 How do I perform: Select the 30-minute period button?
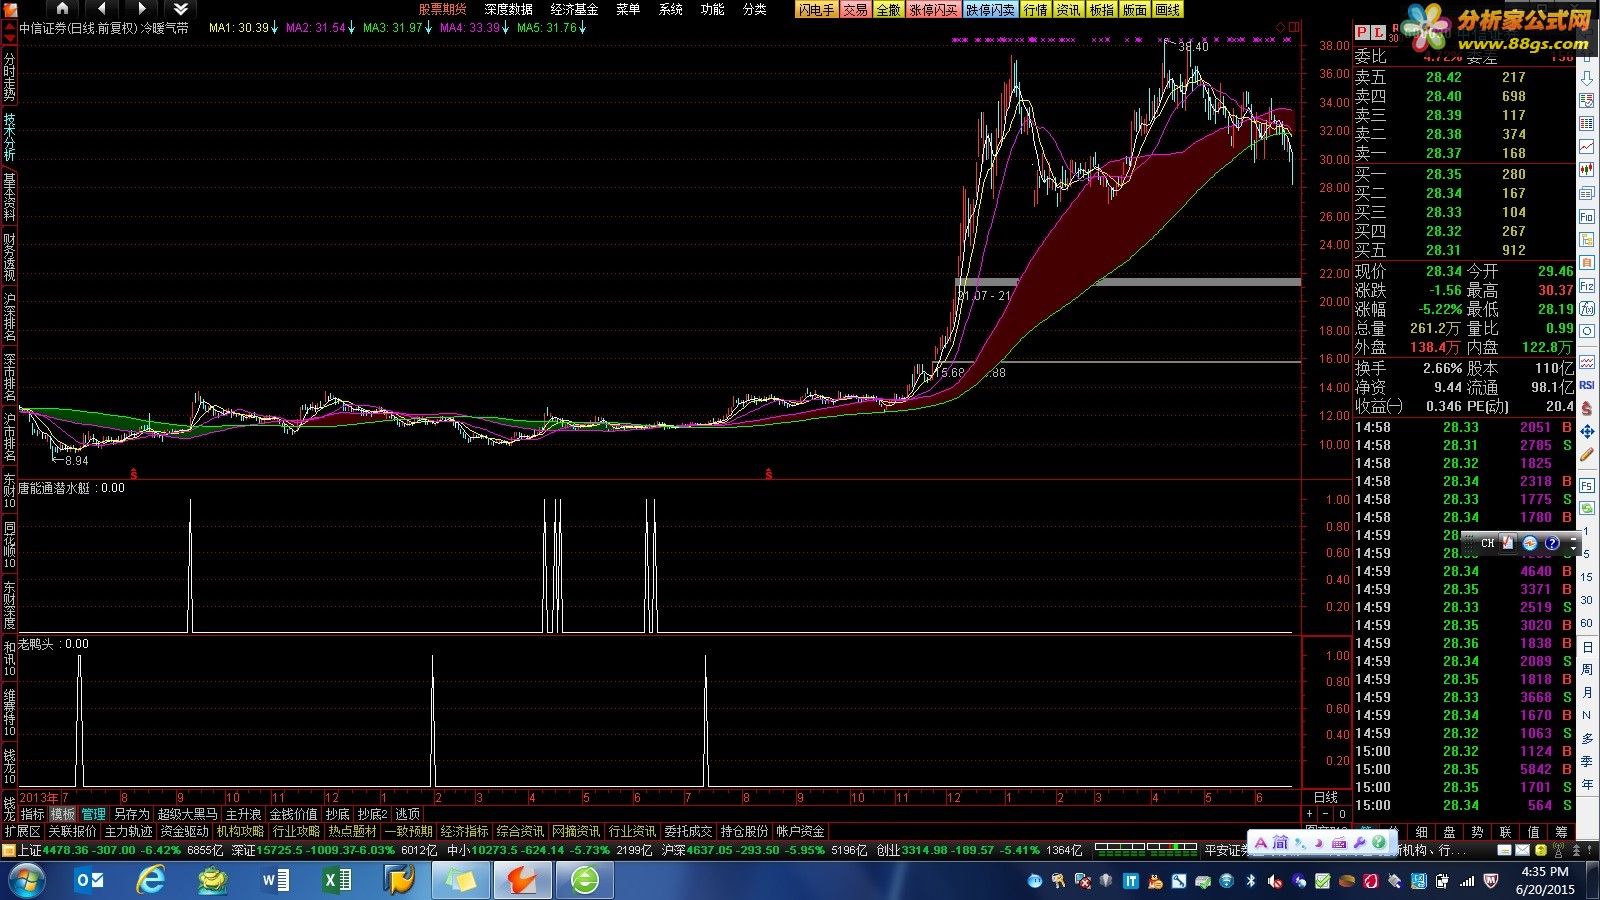pos(1587,600)
